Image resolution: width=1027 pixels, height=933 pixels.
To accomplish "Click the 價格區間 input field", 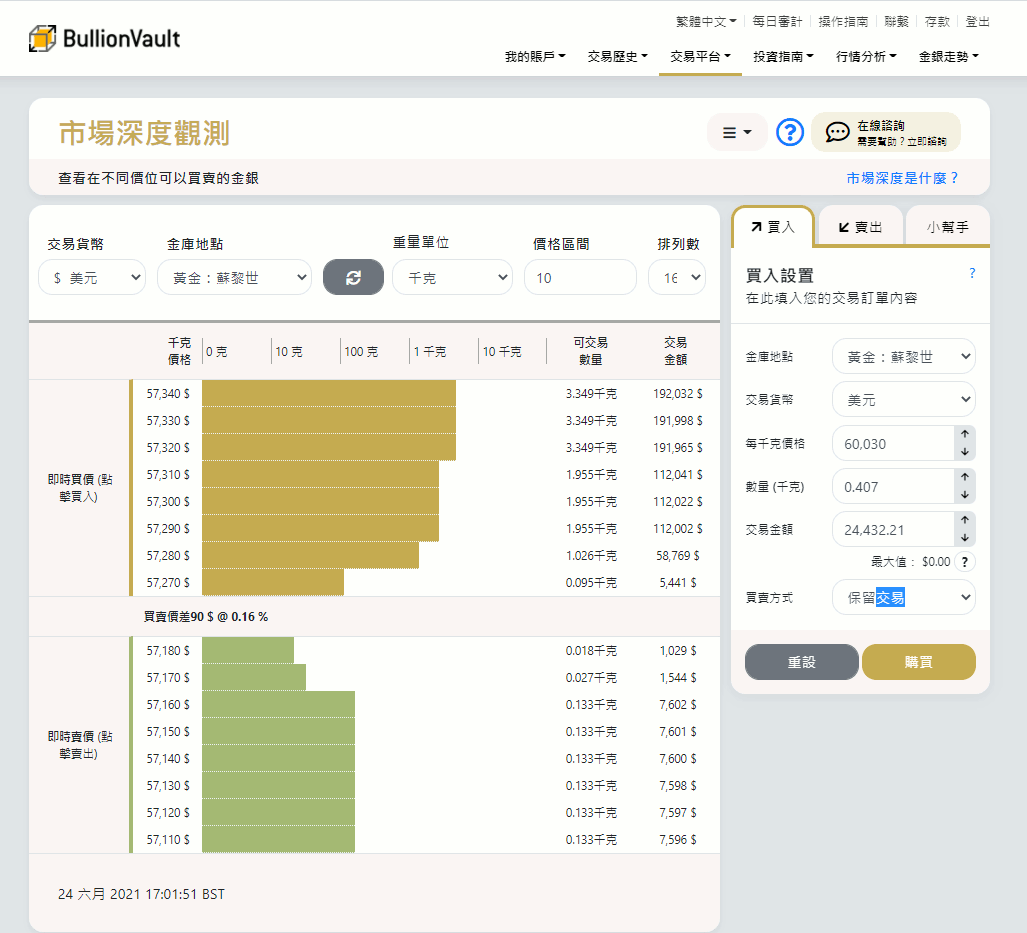I will [x=580, y=277].
